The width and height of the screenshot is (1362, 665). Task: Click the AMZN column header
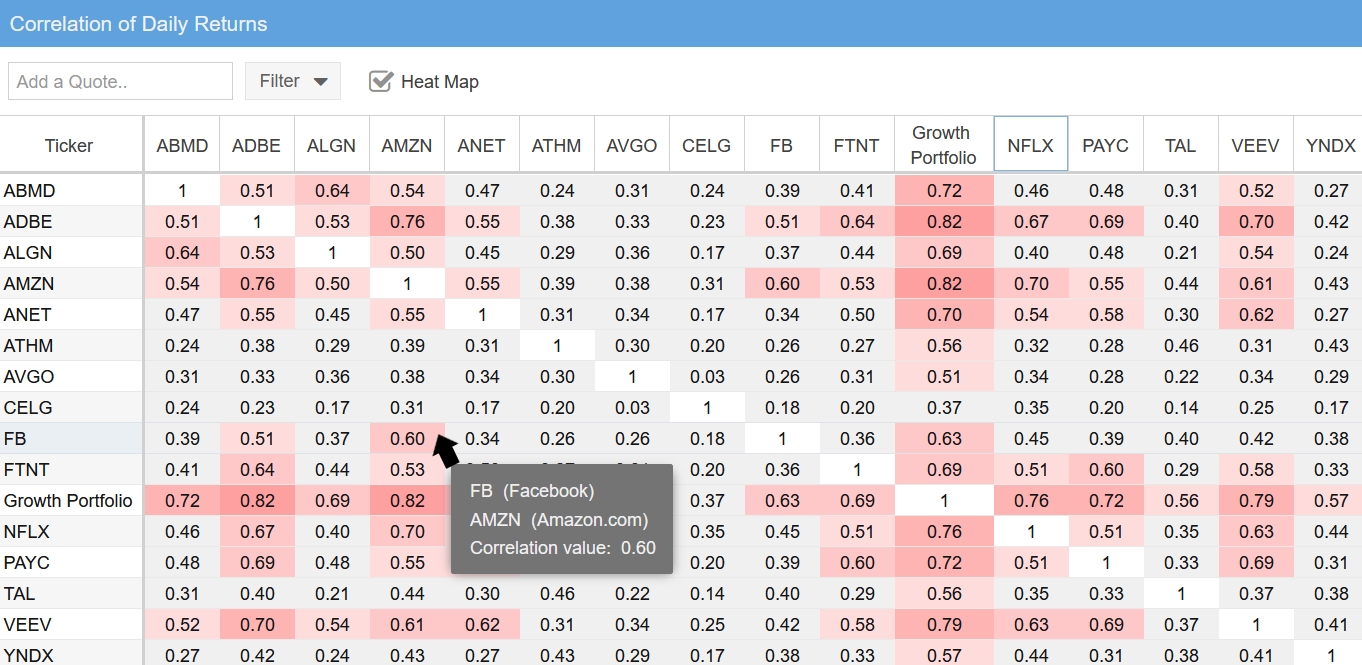[406, 143]
